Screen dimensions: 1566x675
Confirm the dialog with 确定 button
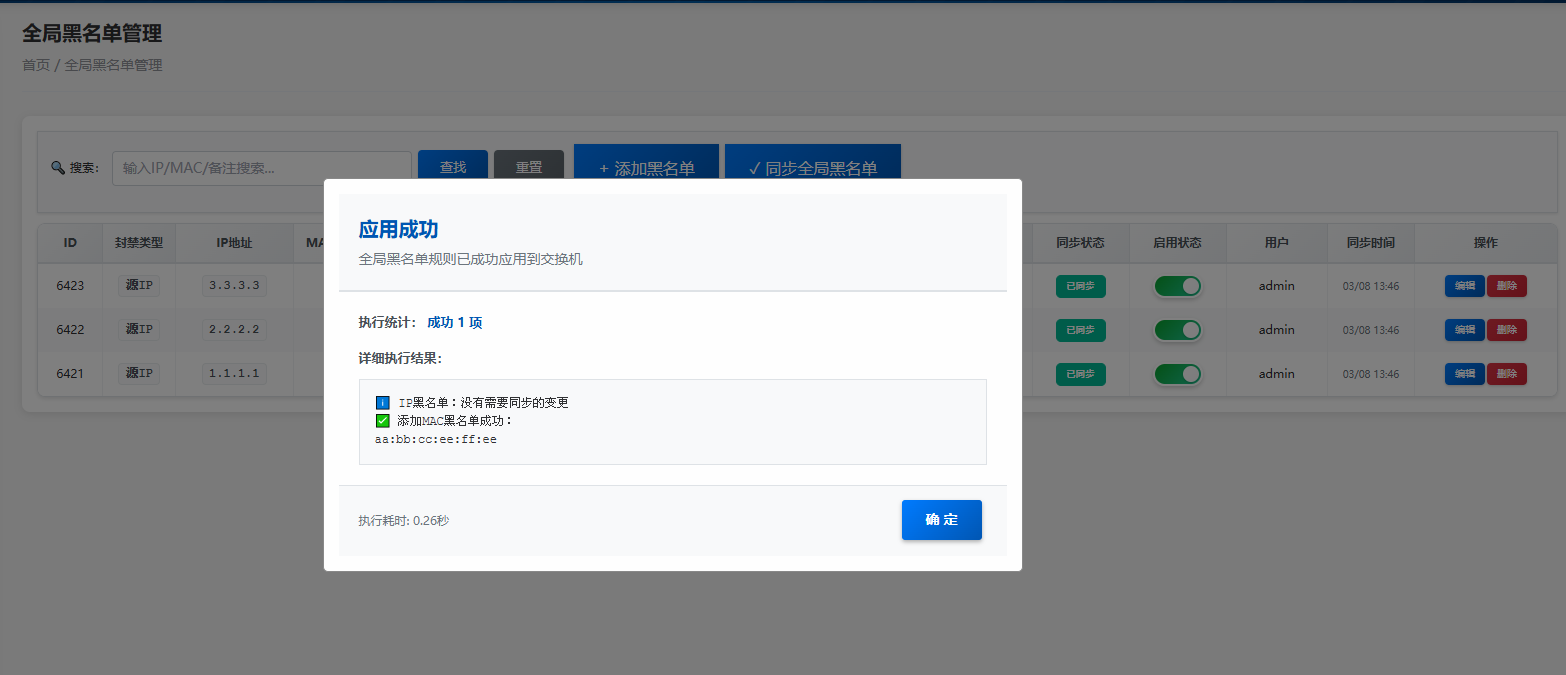941,520
